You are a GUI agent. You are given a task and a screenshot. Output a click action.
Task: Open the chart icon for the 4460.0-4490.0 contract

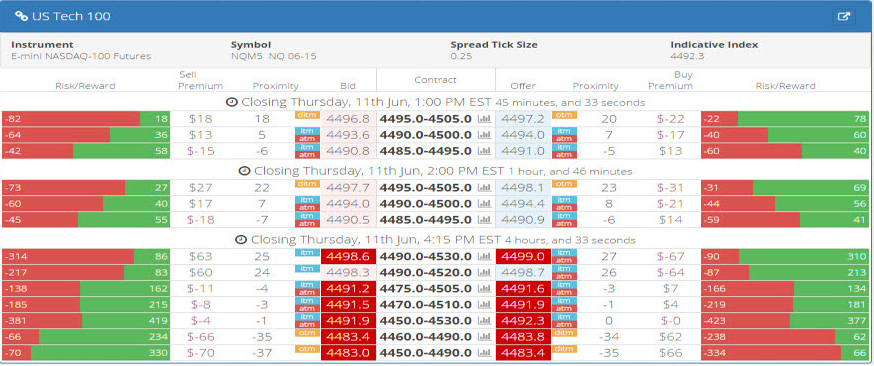coord(484,337)
